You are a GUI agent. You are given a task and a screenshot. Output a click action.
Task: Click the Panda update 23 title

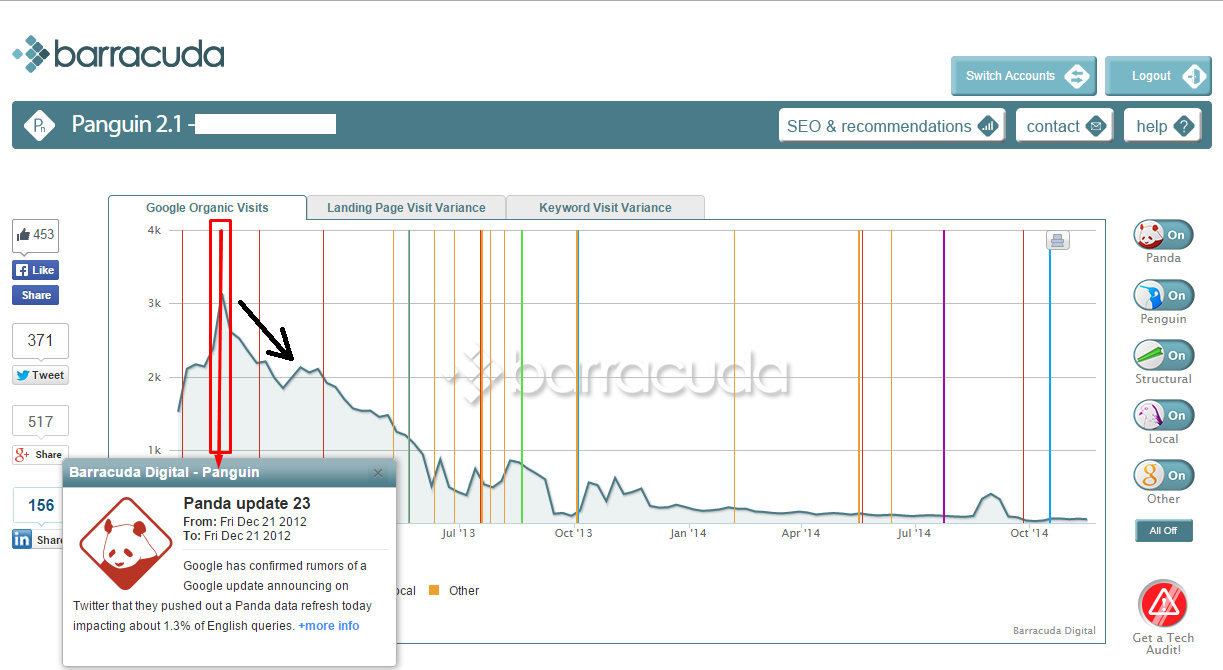click(x=247, y=503)
